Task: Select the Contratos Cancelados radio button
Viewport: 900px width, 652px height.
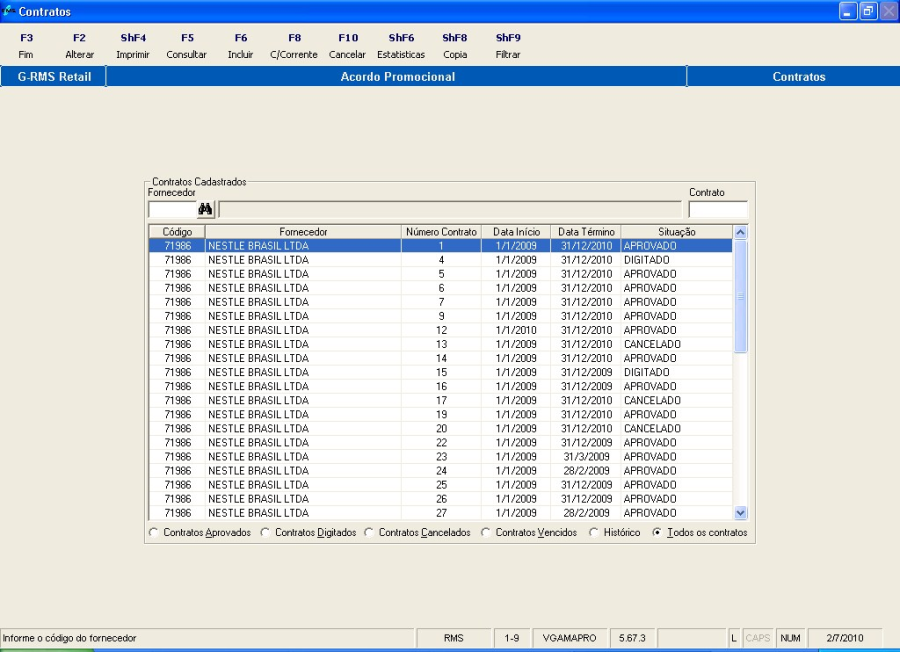Action: [369, 533]
